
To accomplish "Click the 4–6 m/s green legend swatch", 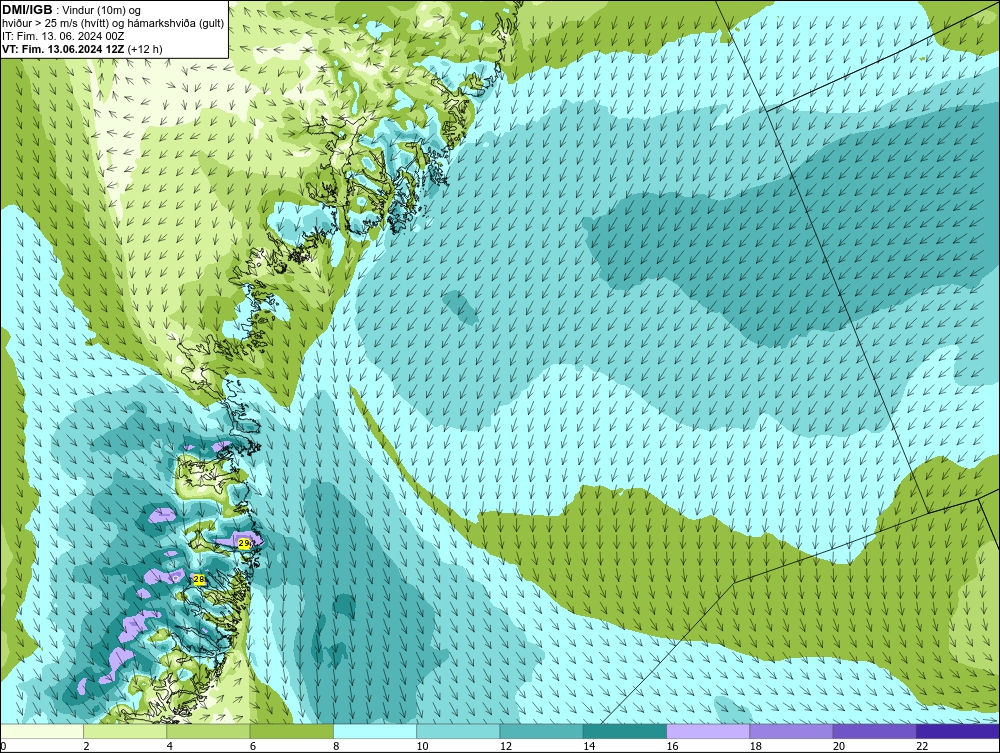I will tap(209, 731).
